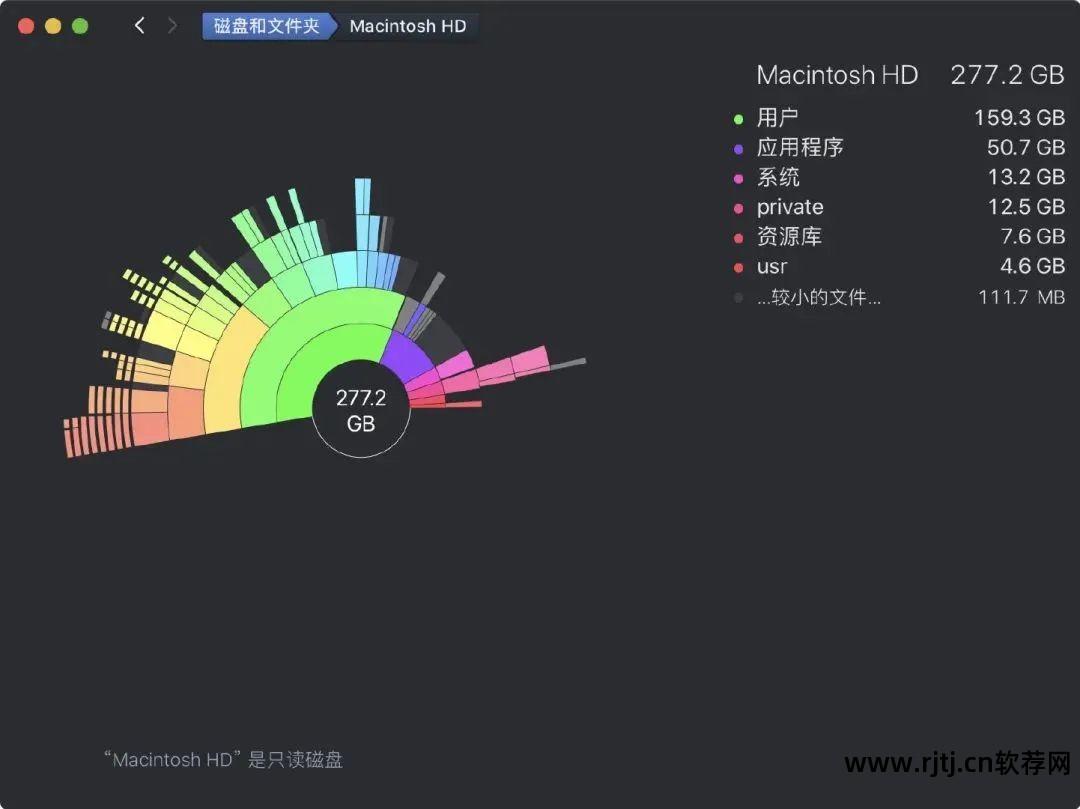Click the ...较小的文件... legend row
1080x809 pixels.
click(818, 297)
